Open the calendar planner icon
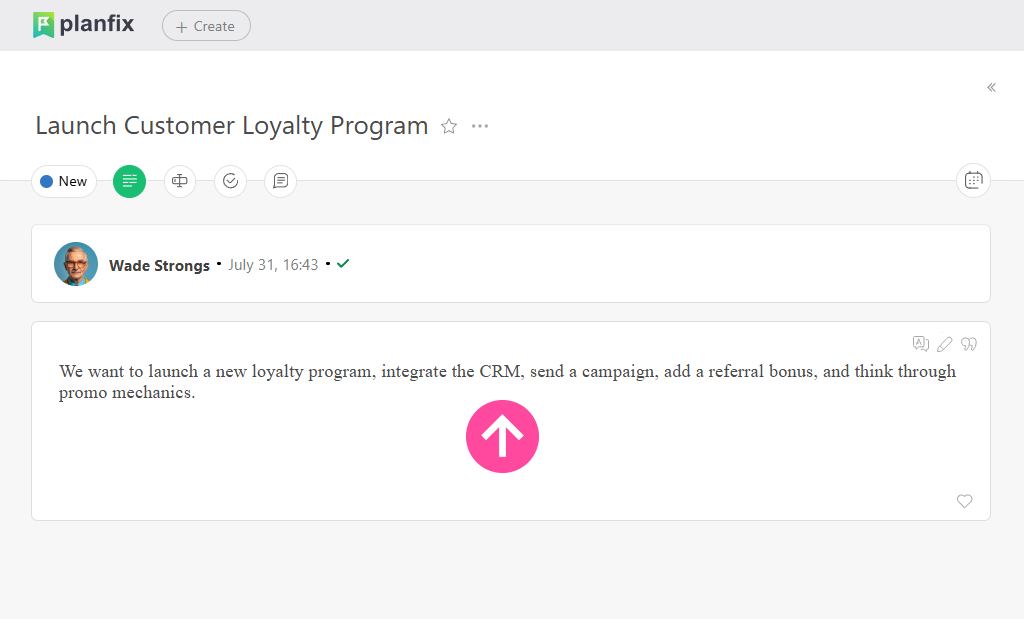Image resolution: width=1024 pixels, height=619 pixels. pos(973,180)
